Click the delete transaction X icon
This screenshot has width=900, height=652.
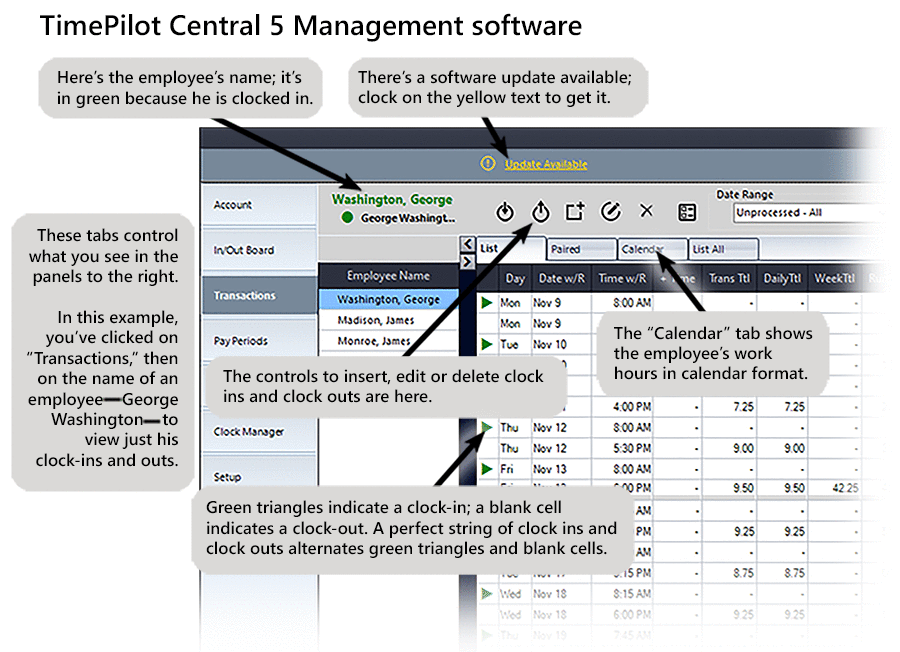coord(646,211)
